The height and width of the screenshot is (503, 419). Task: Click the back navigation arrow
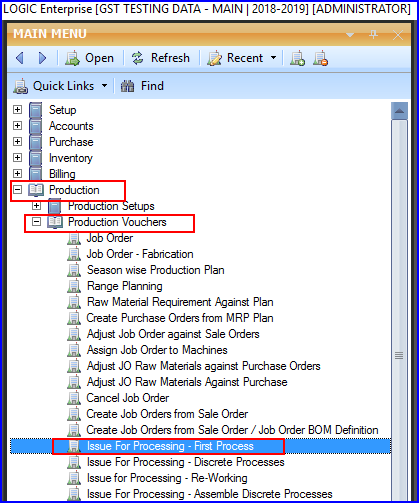(x=20, y=58)
